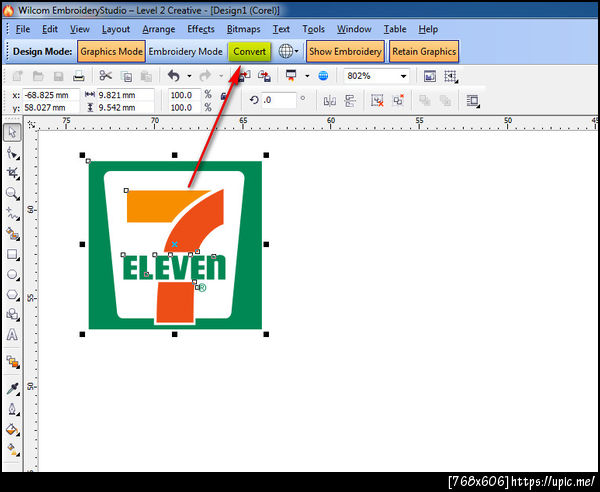Select the Shape edit tool
Image resolution: width=600 pixels, height=492 pixels.
(x=12, y=153)
